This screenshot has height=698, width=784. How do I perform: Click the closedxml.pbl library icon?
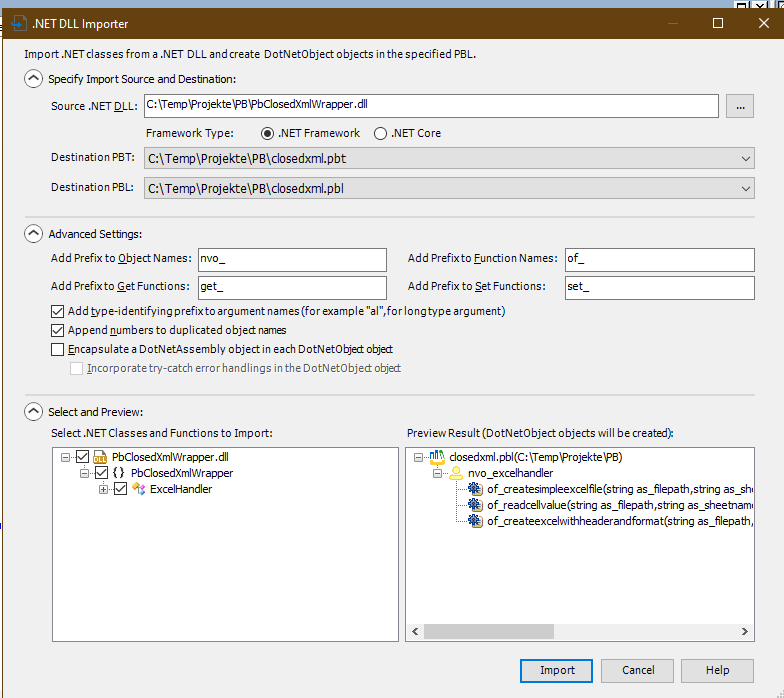pos(437,457)
